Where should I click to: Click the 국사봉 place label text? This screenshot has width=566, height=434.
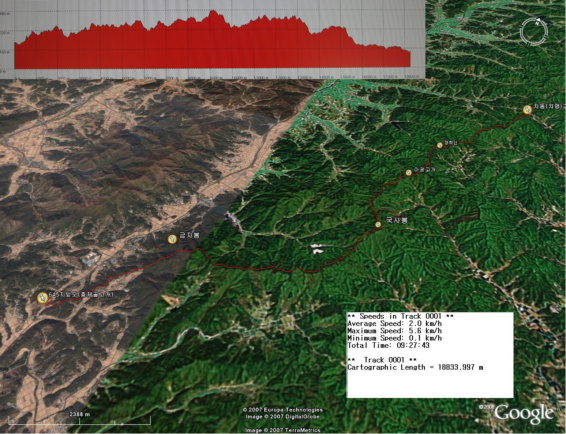[396, 220]
